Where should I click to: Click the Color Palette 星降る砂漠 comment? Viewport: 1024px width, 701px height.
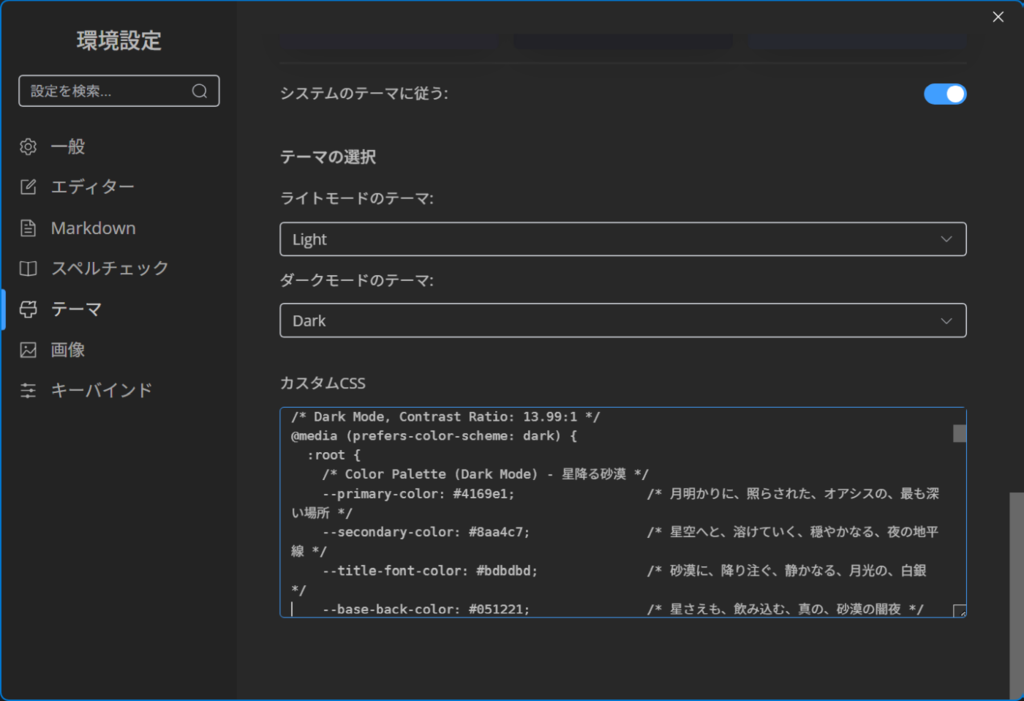point(485,474)
